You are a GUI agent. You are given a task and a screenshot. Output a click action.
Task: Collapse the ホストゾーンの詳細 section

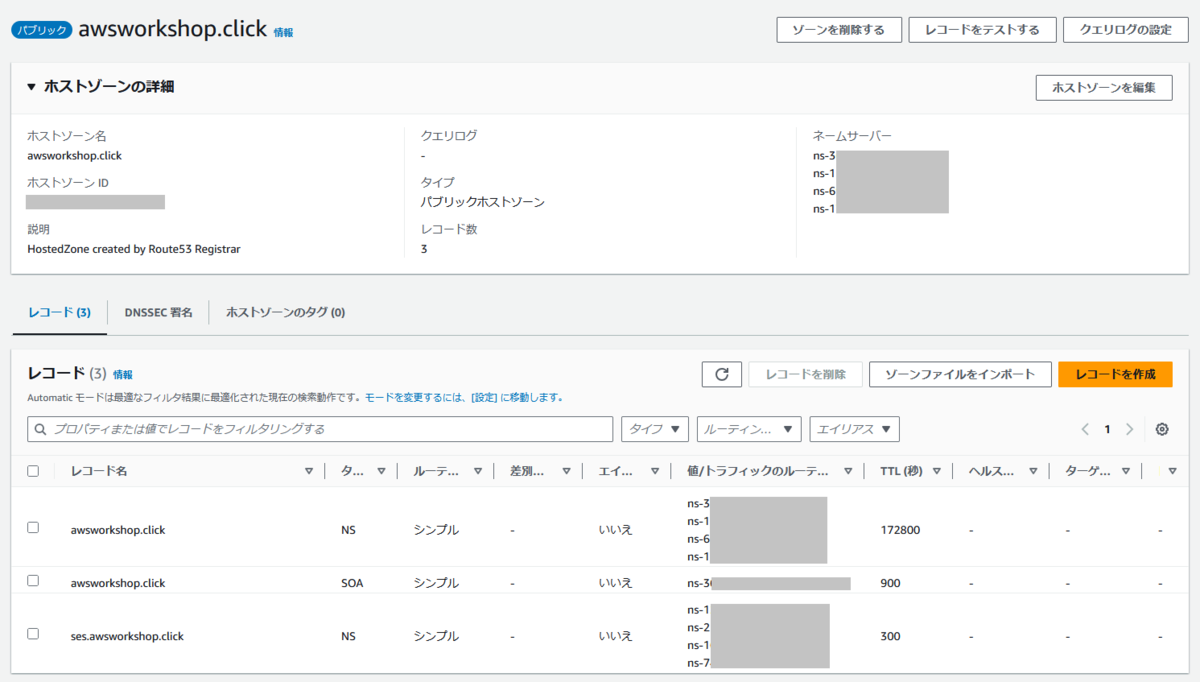(32, 87)
